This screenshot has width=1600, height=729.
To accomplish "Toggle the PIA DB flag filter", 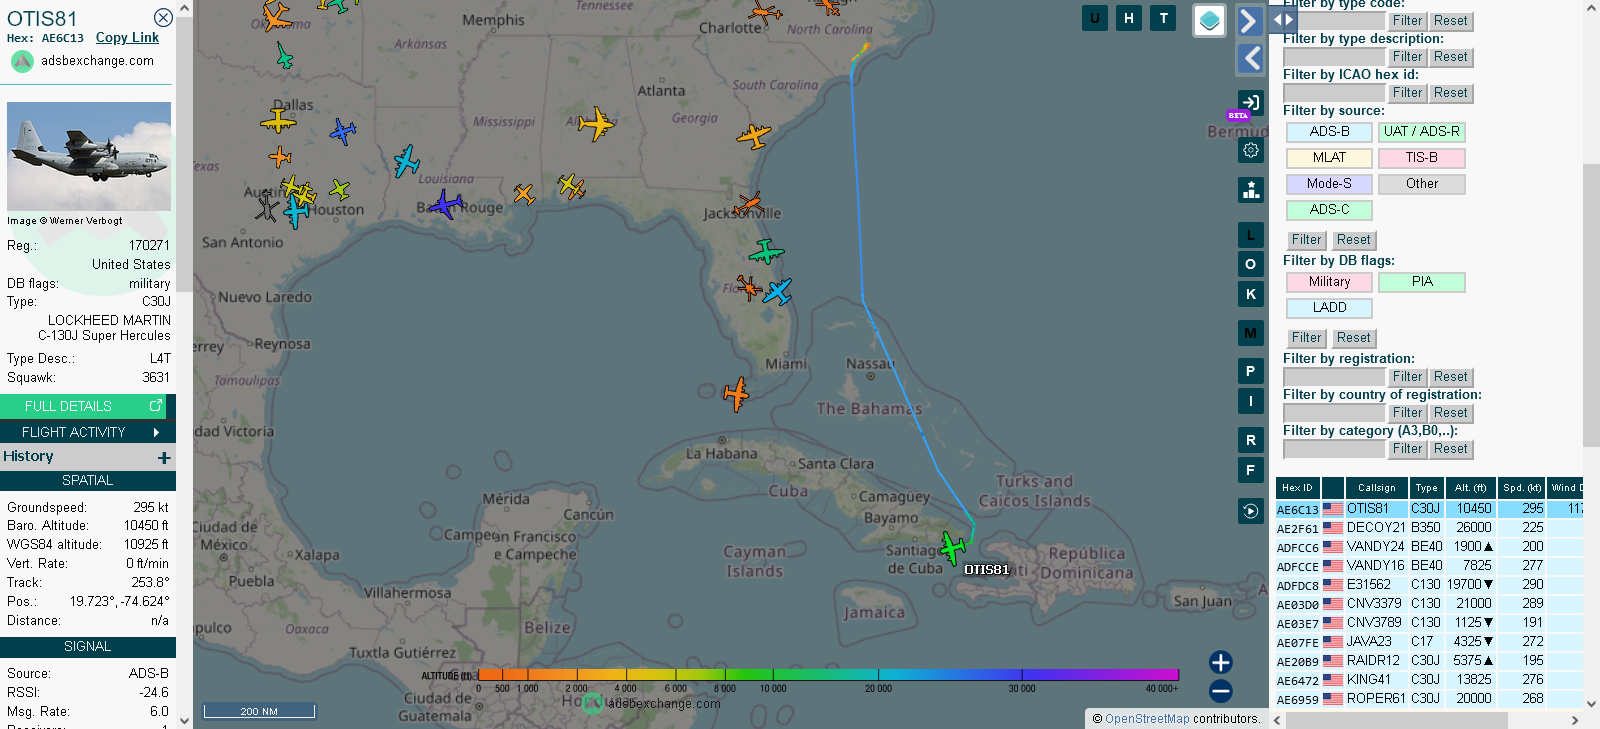I will click(1421, 282).
